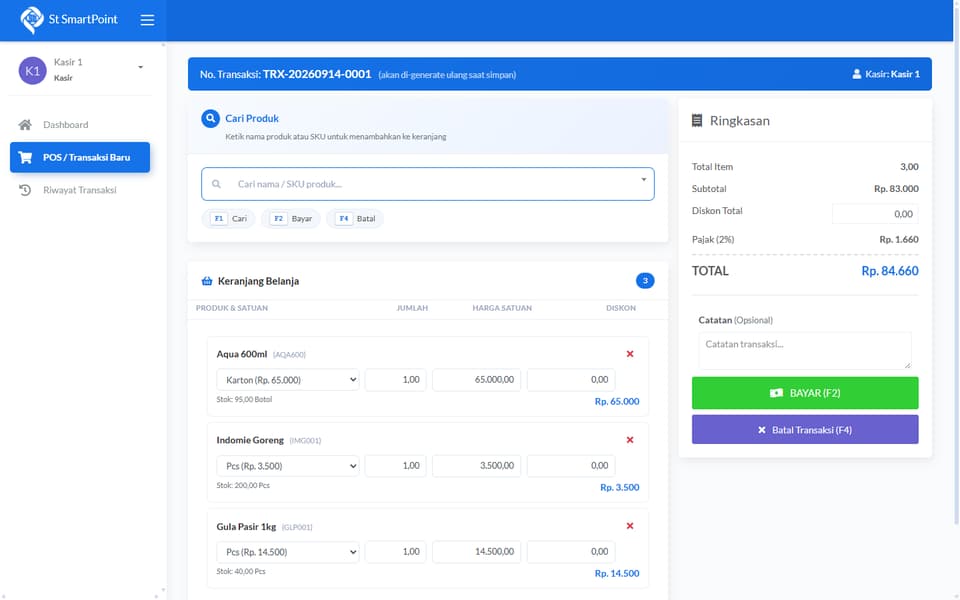Click Batal Transaksi (F4) button
The height and width of the screenshot is (600, 960).
[804, 430]
